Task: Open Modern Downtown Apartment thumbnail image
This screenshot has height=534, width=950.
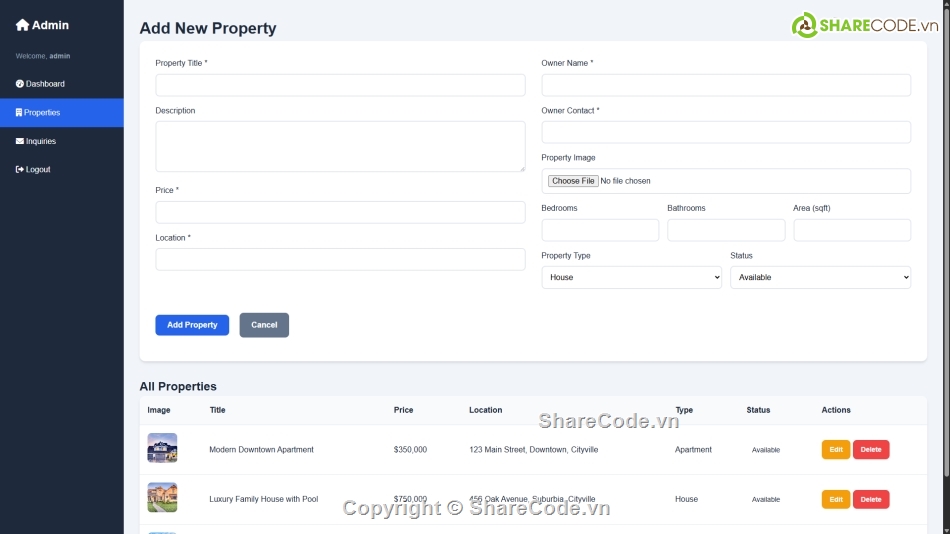Action: coord(162,448)
